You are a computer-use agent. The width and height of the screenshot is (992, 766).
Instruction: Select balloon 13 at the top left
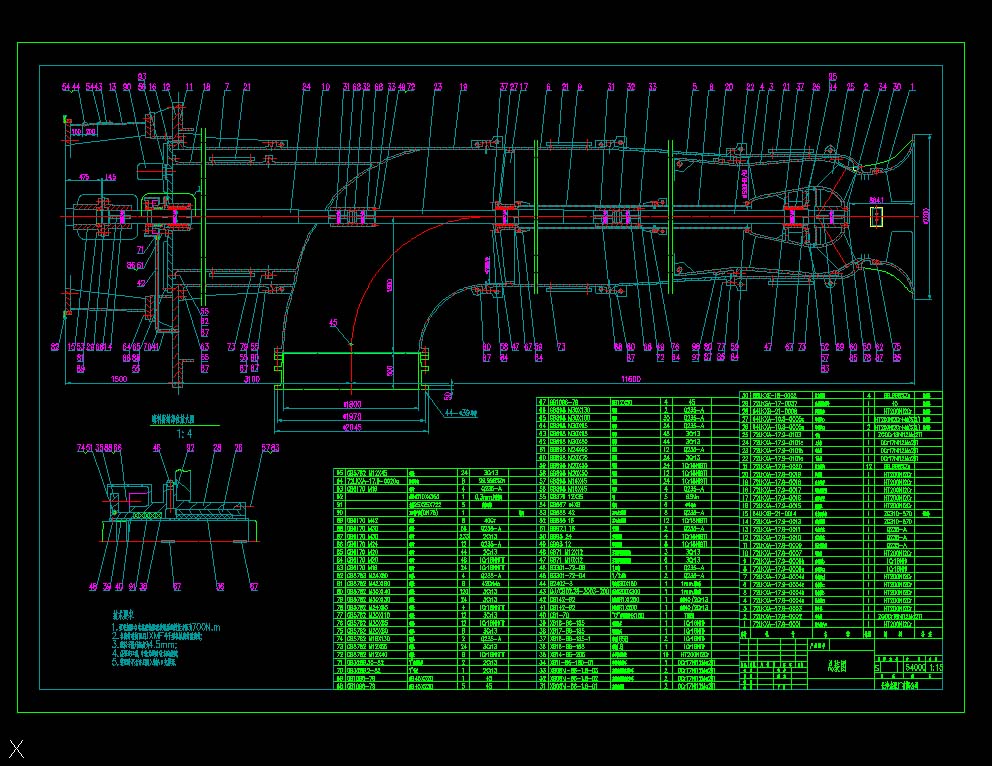point(113,87)
